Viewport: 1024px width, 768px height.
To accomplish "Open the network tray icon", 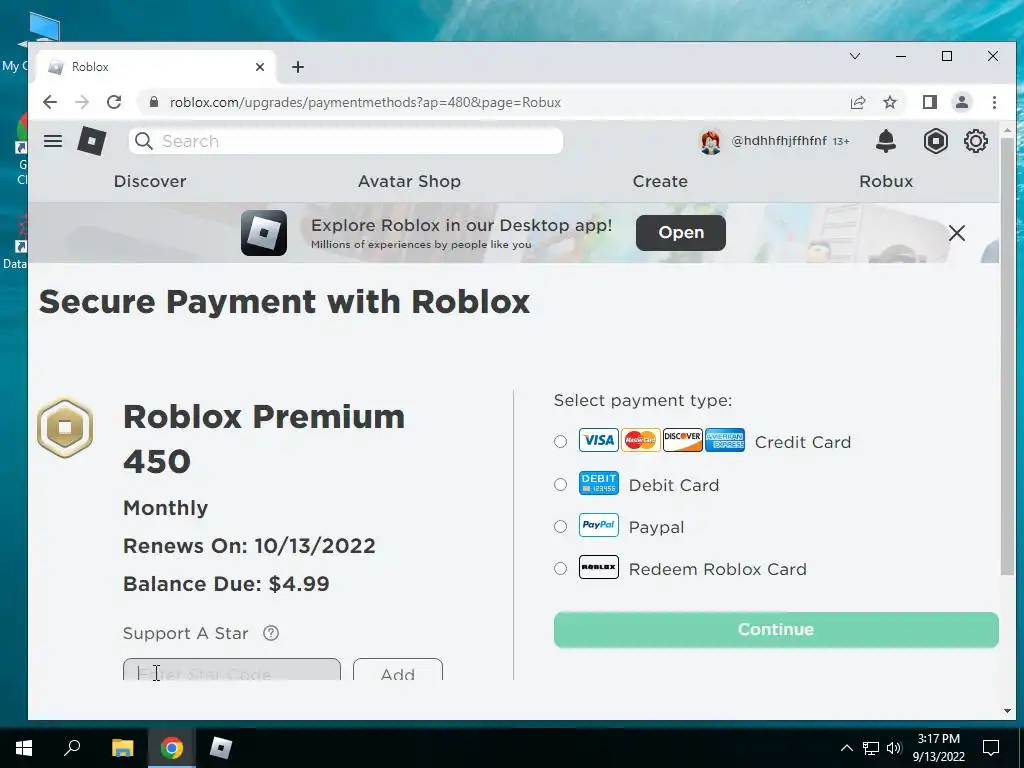I will coord(871,748).
